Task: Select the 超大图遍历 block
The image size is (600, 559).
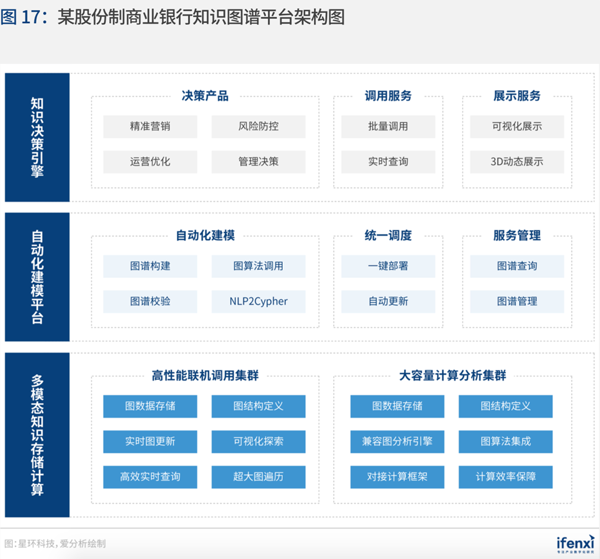Action: point(258,477)
